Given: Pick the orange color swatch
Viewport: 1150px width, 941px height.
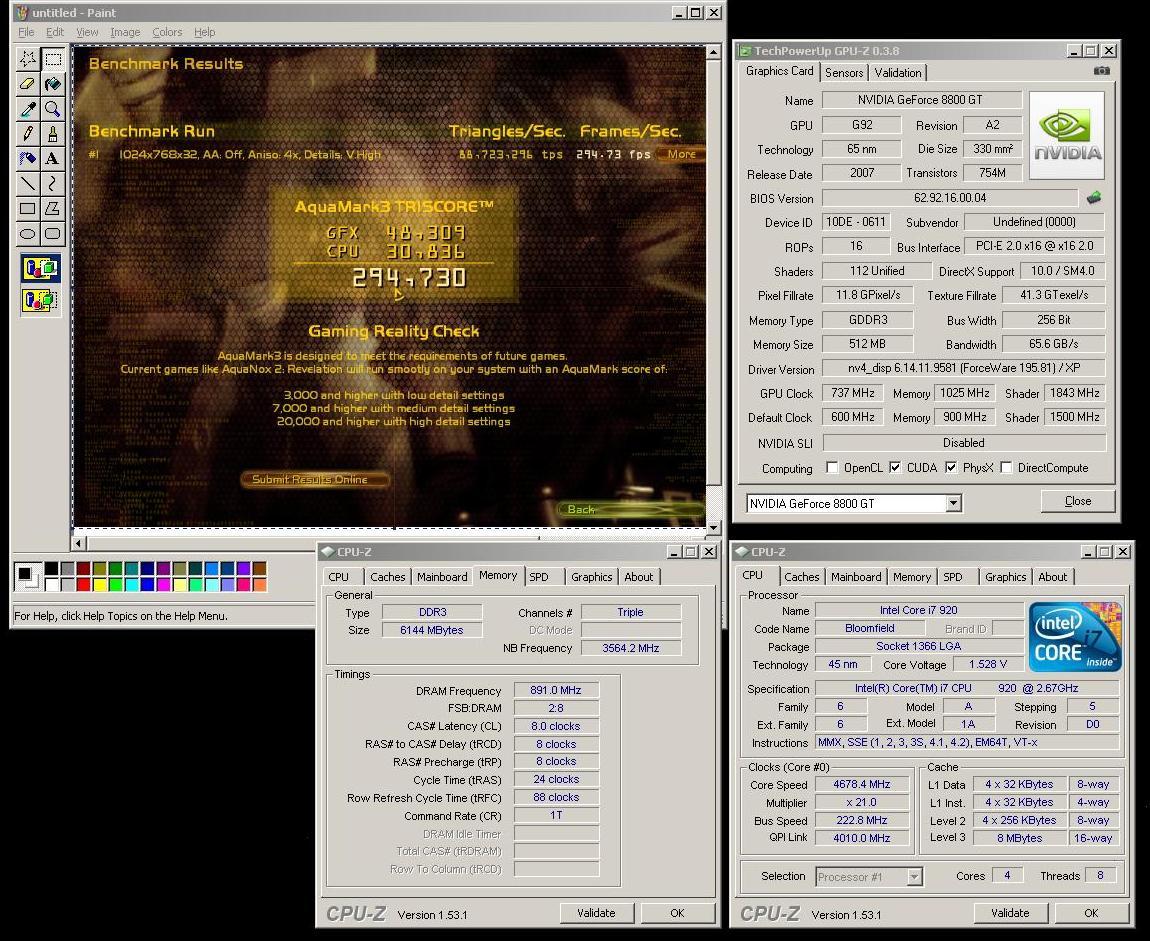Looking at the screenshot, I should tap(260, 585).
